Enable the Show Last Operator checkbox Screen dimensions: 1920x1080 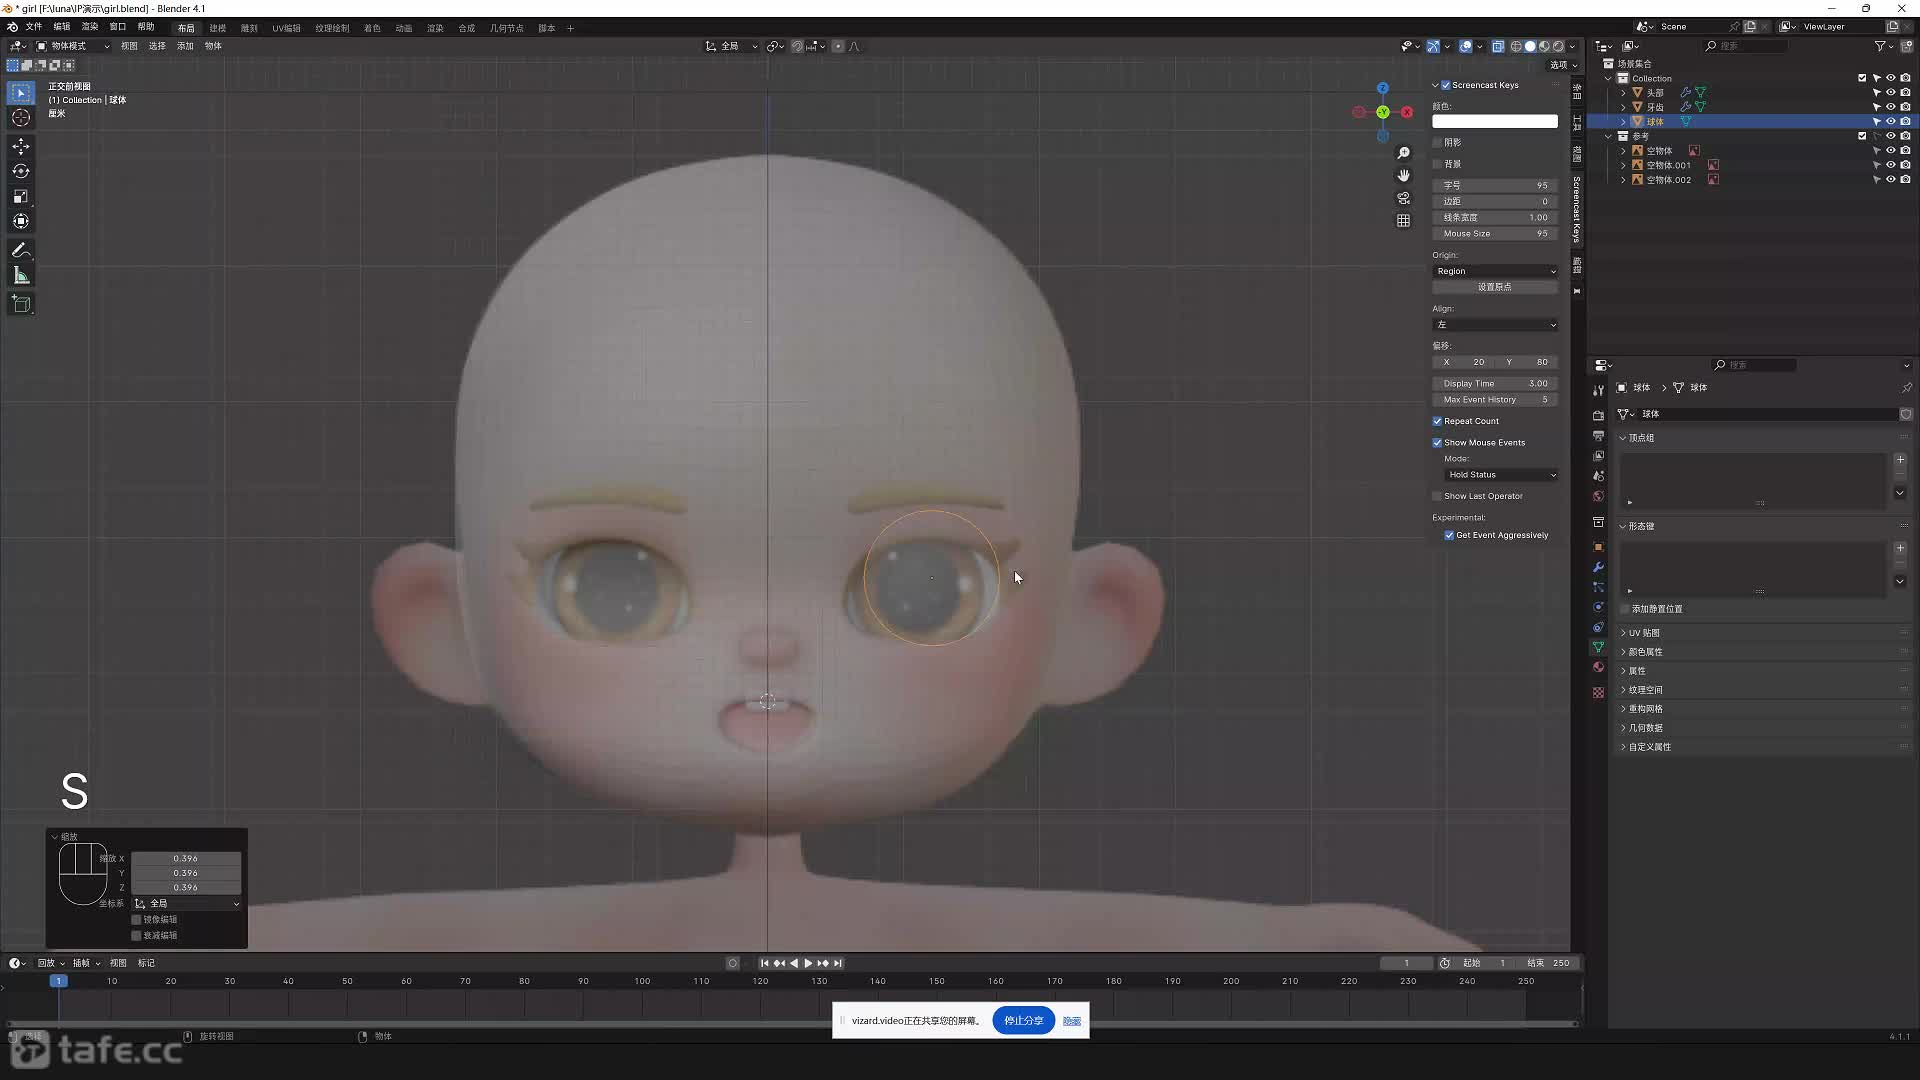click(x=1438, y=496)
